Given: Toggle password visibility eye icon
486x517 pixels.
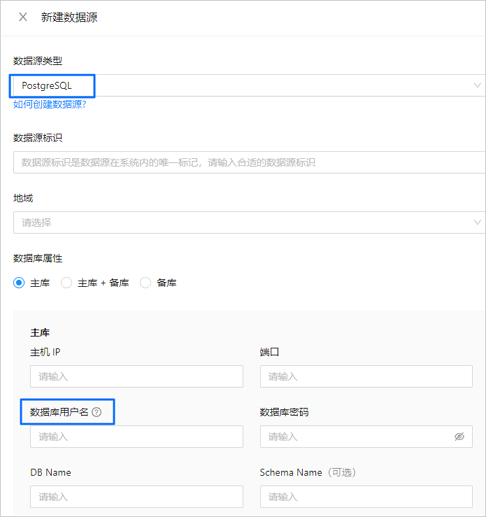Looking at the screenshot, I should [x=459, y=436].
